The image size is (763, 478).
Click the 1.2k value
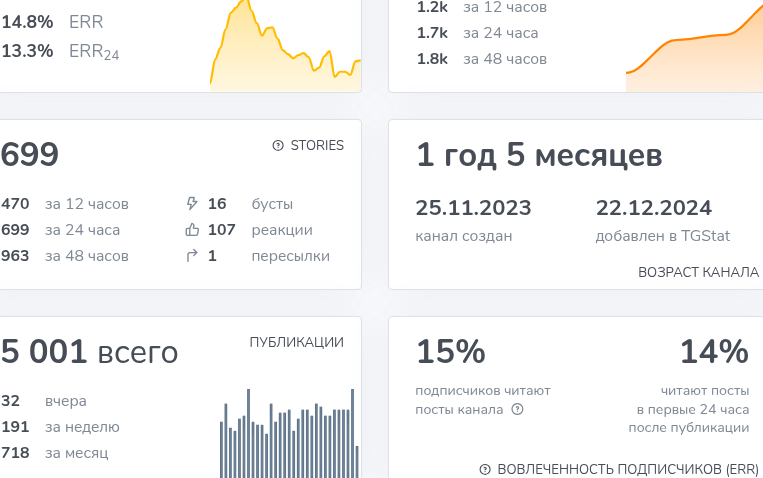[x=432, y=7]
